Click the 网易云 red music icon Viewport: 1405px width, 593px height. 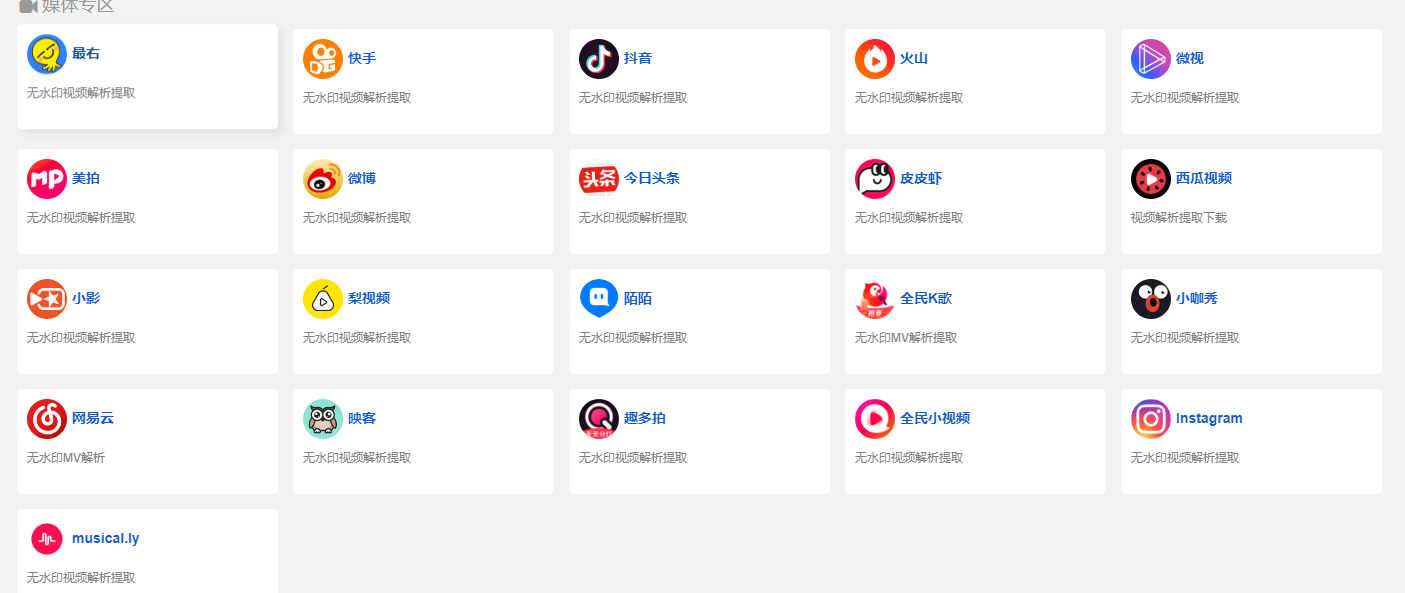click(x=47, y=419)
